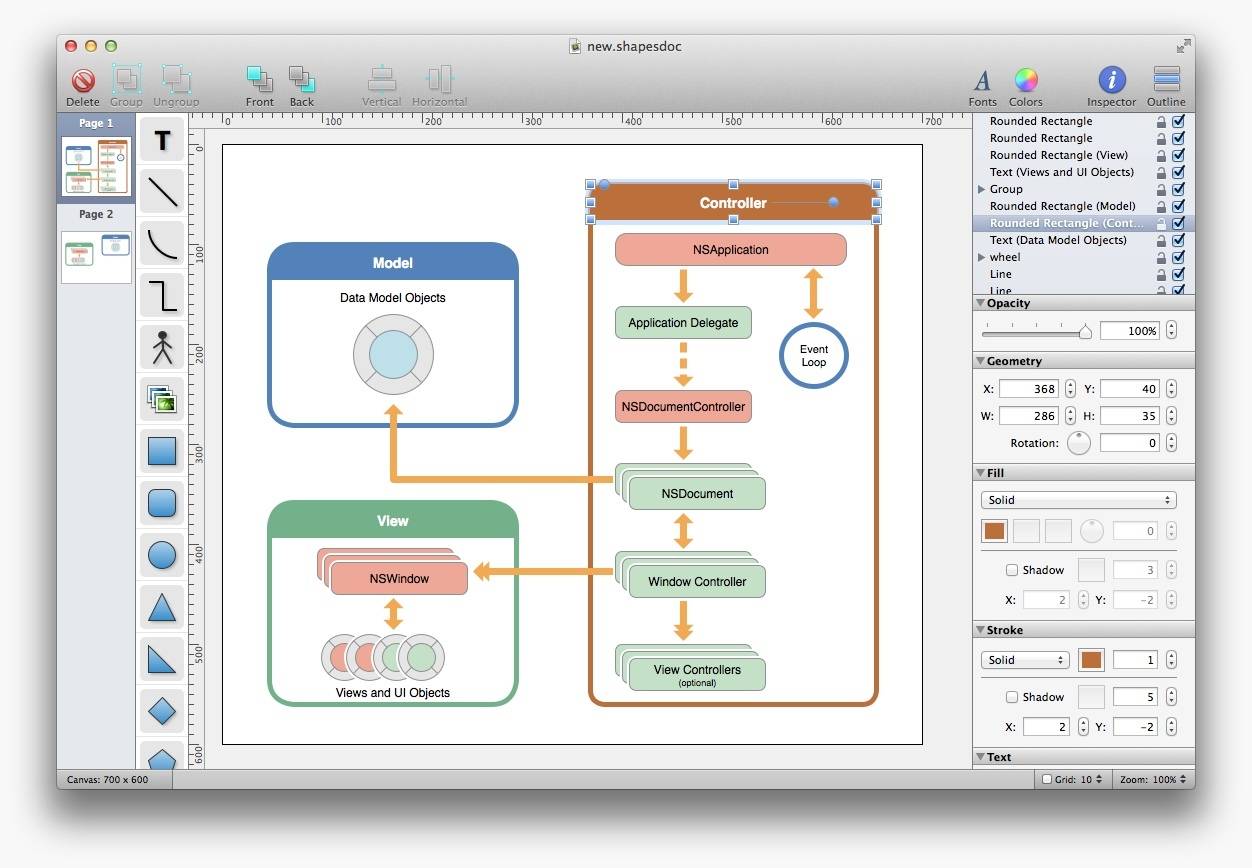Toggle visibility checkbox for wheel row
Viewport: 1252px width, 868px height.
1179,257
